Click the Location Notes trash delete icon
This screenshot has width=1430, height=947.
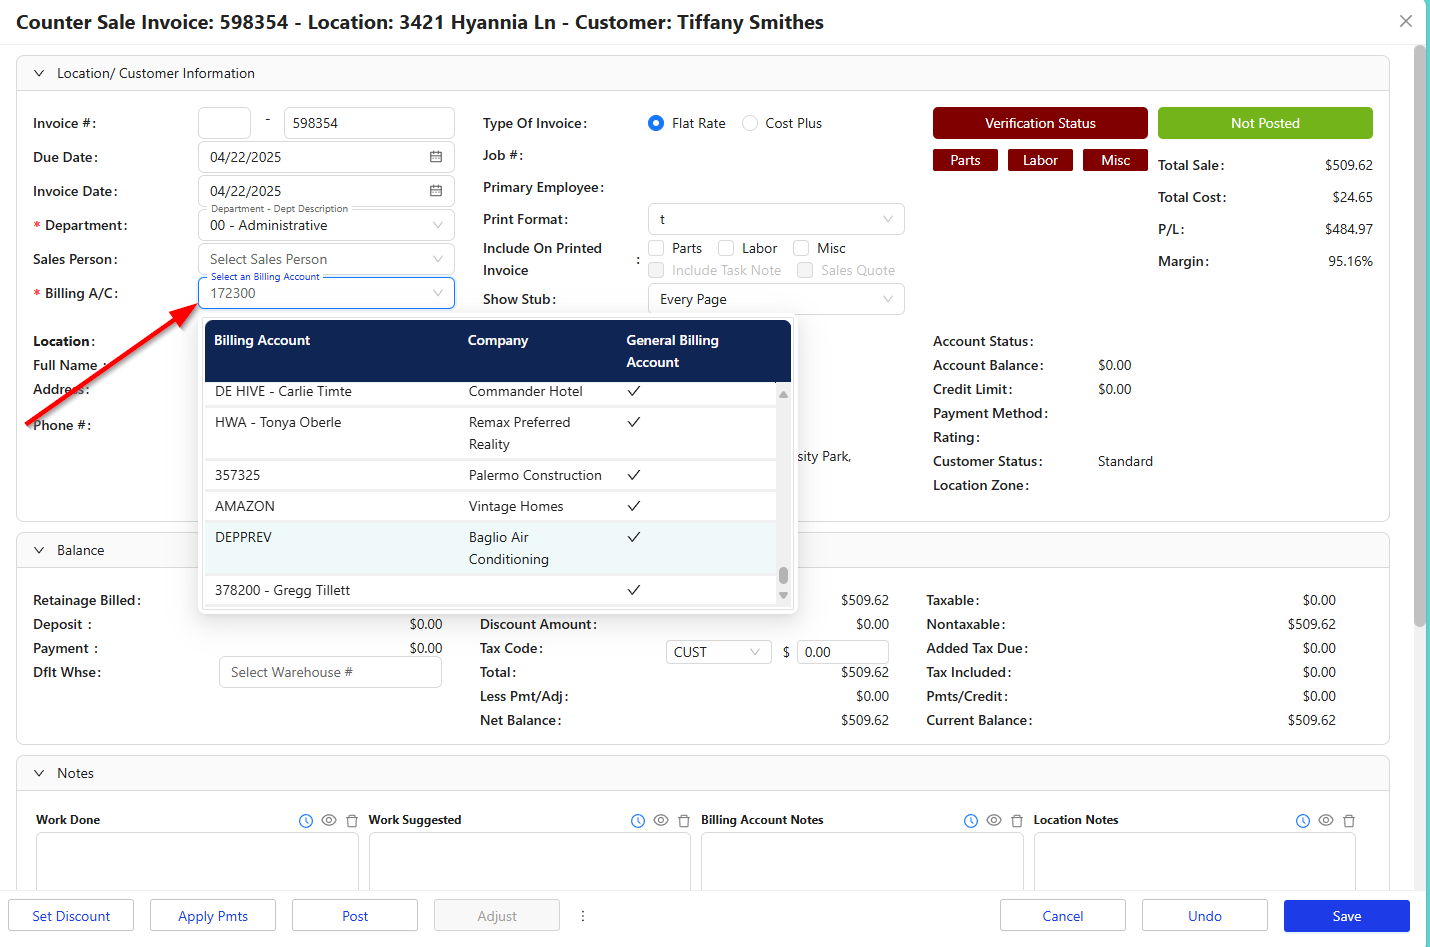(1349, 821)
